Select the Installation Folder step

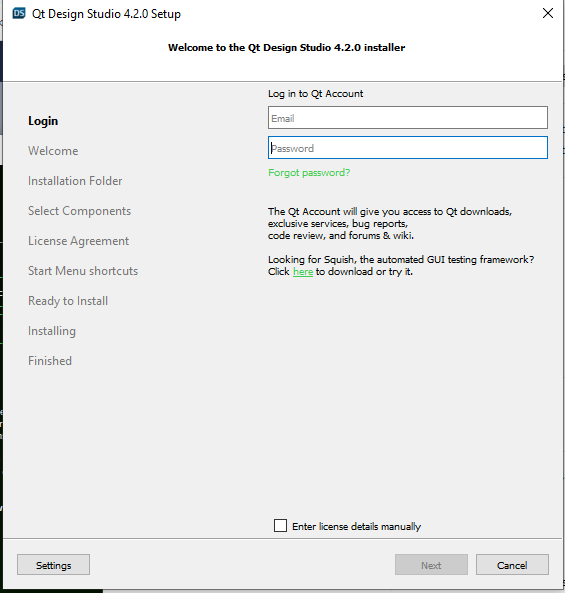point(75,181)
